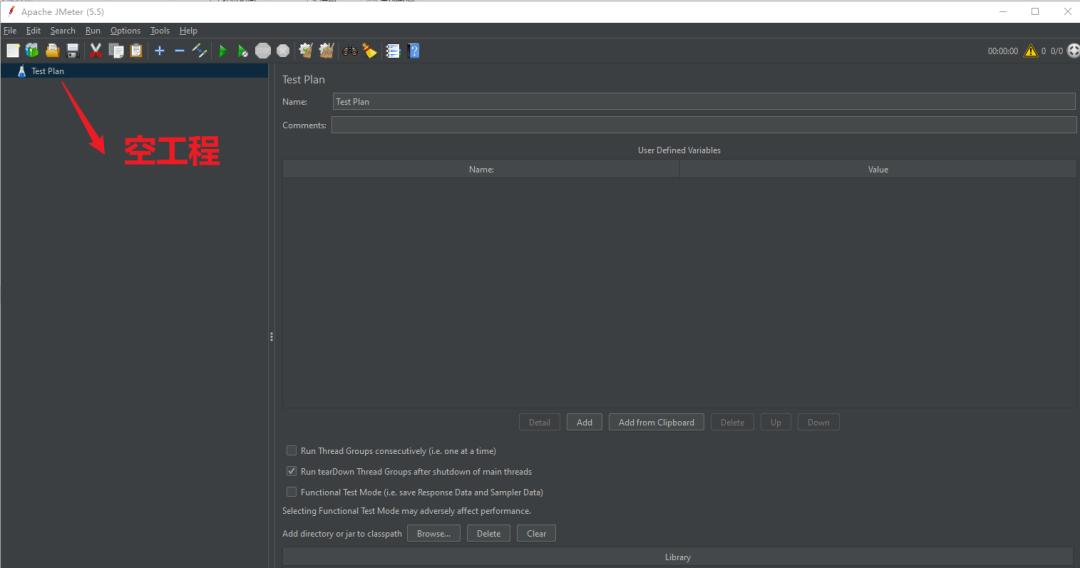This screenshot has width=1080, height=568.
Task: Open the Help menu
Action: pyautogui.click(x=188, y=31)
